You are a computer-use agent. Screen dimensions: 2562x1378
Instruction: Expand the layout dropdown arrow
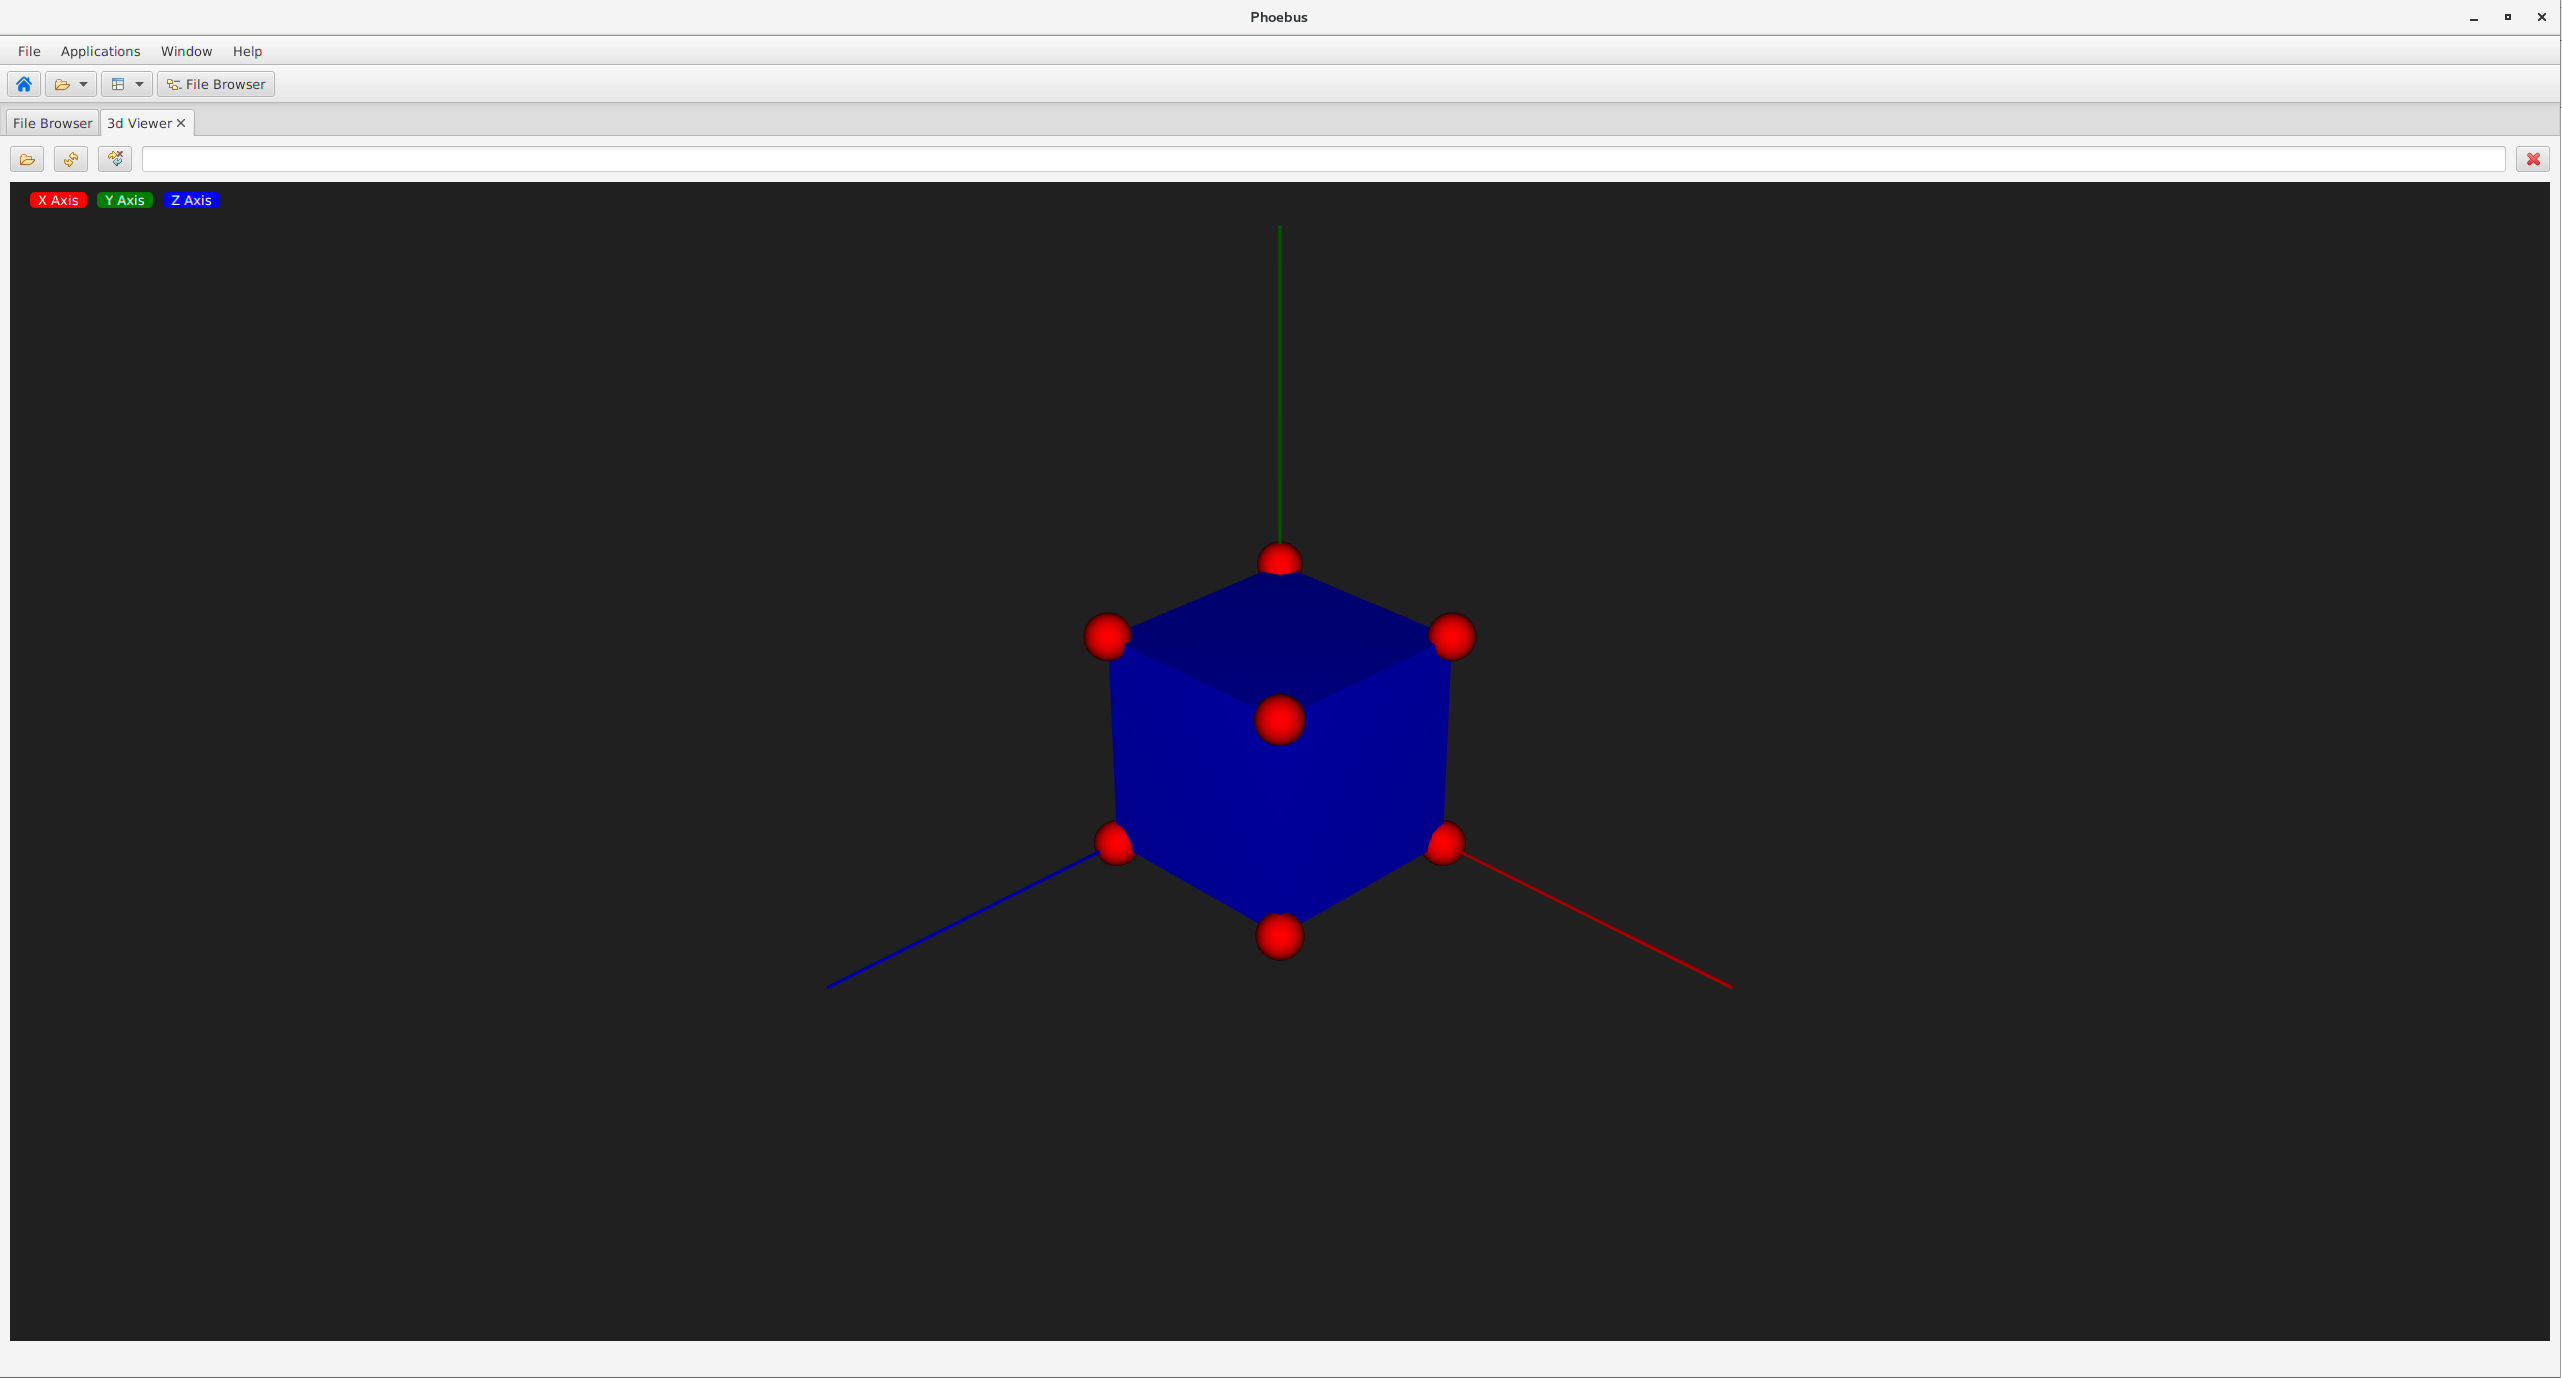pos(140,84)
